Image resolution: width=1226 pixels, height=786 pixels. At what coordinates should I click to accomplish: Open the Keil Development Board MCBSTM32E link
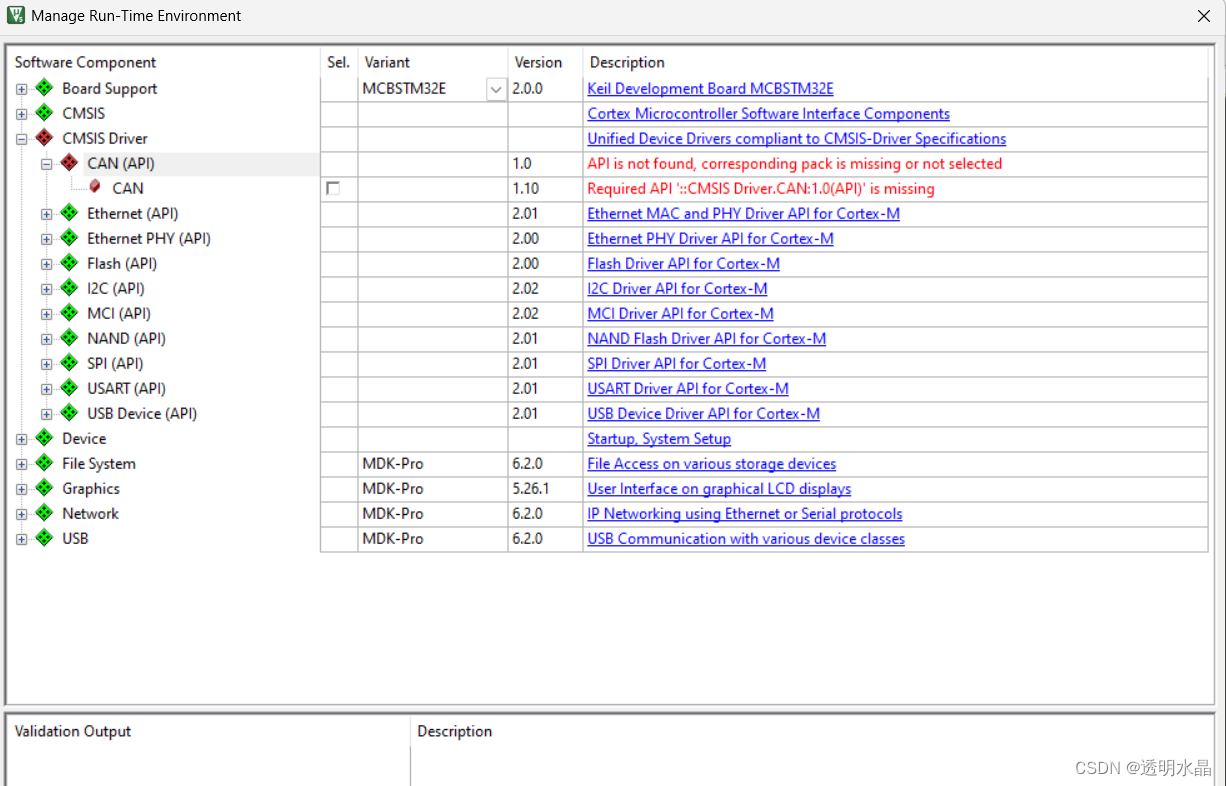click(x=710, y=88)
